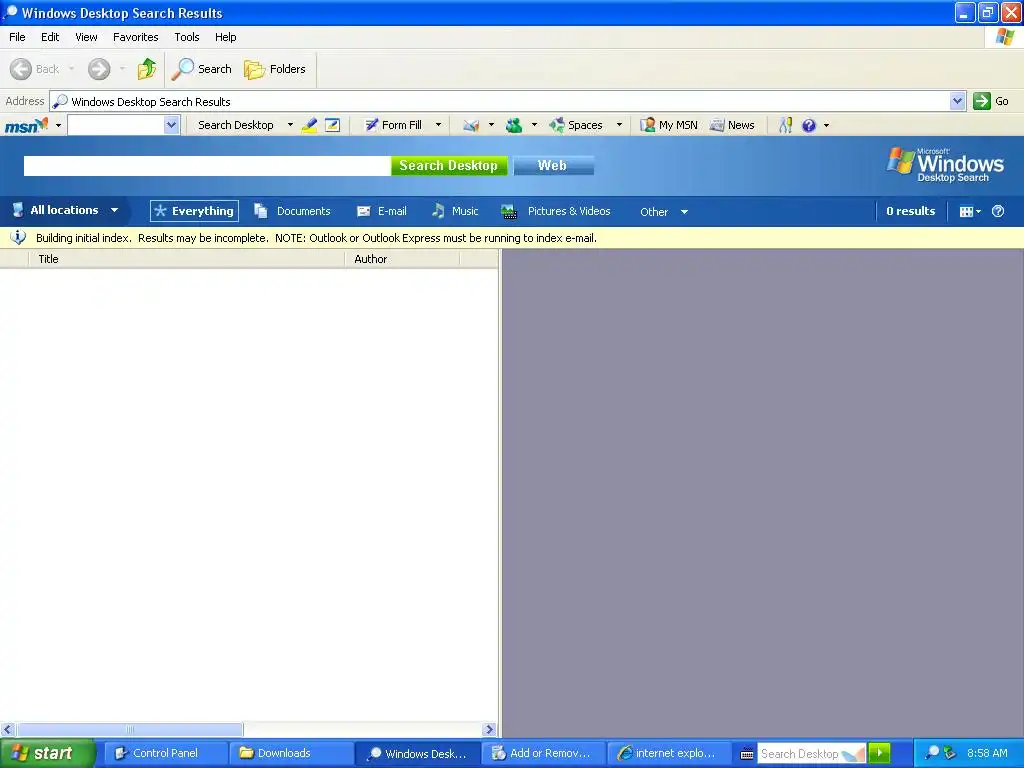Image resolution: width=1024 pixels, height=768 pixels.
Task: Open the Windows Start menu
Action: (47, 753)
